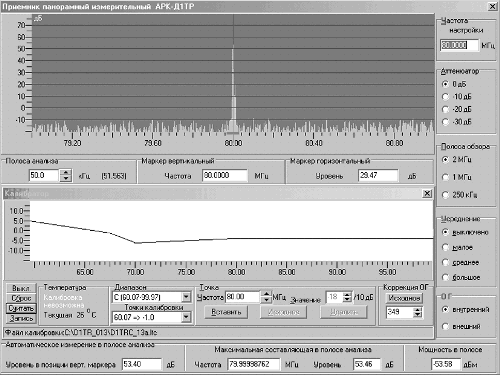Focus the Частота настройки input field

coord(459,45)
